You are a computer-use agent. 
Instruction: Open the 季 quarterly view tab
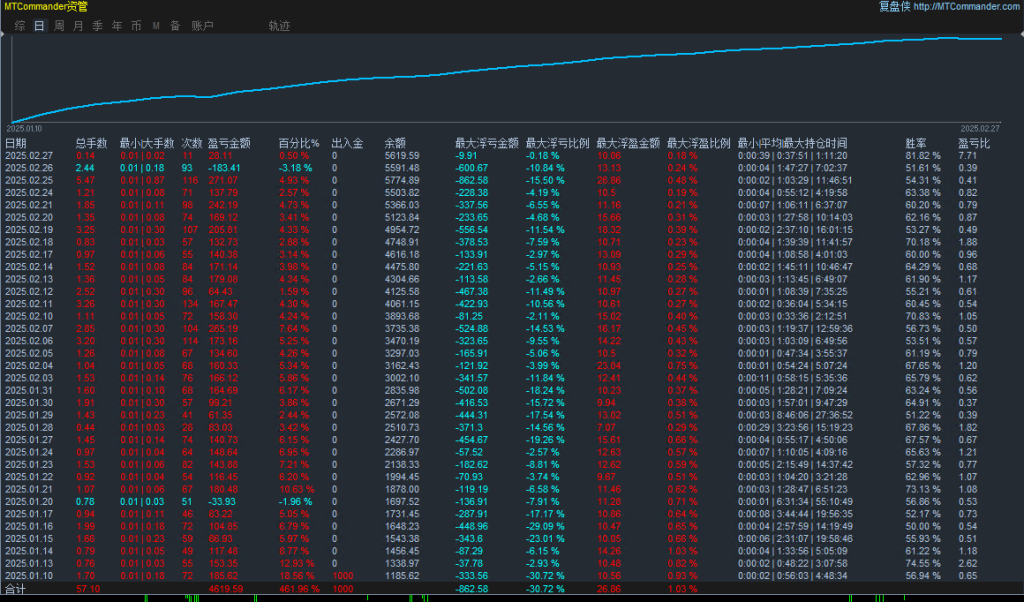97,25
